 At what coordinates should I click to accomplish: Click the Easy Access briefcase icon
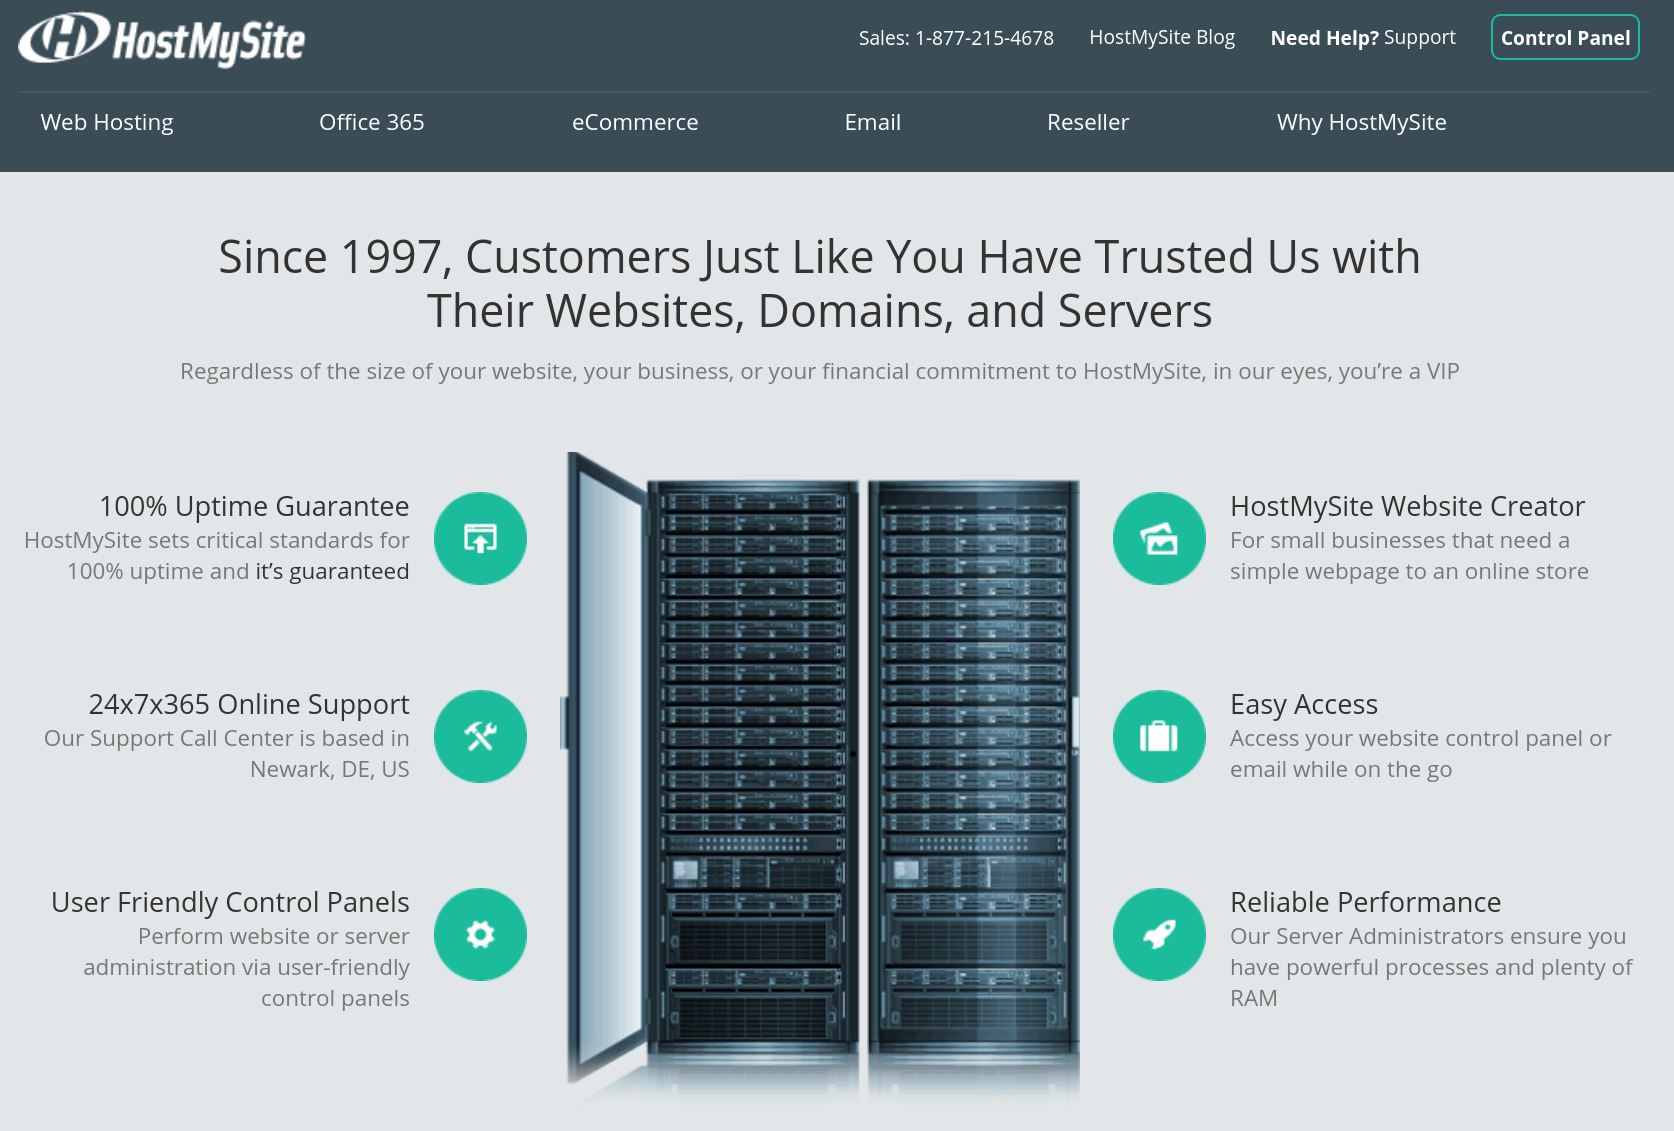(x=1159, y=736)
